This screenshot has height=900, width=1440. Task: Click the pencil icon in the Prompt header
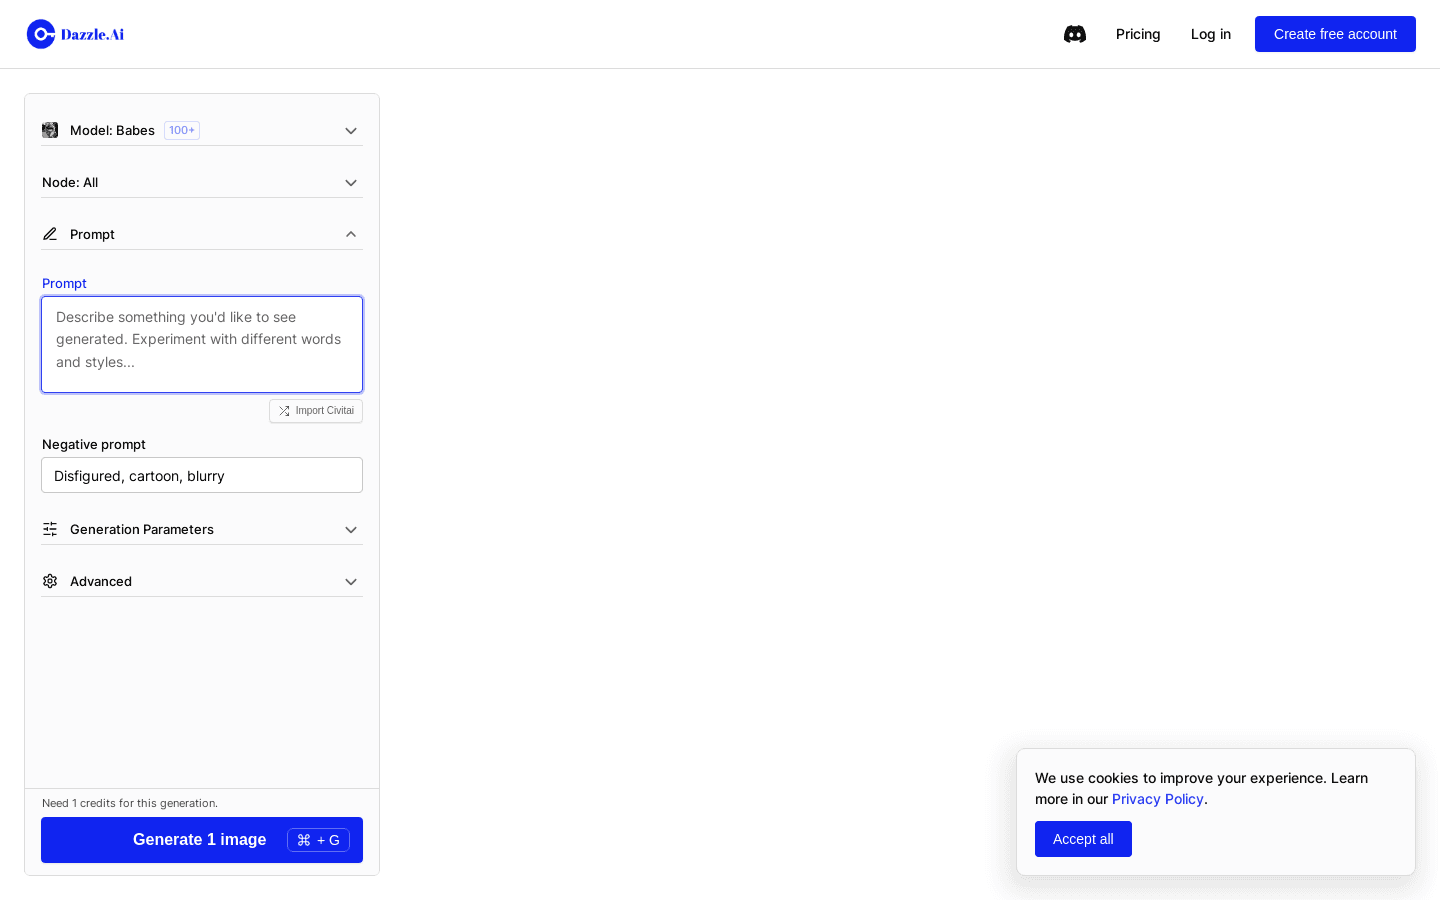50,234
